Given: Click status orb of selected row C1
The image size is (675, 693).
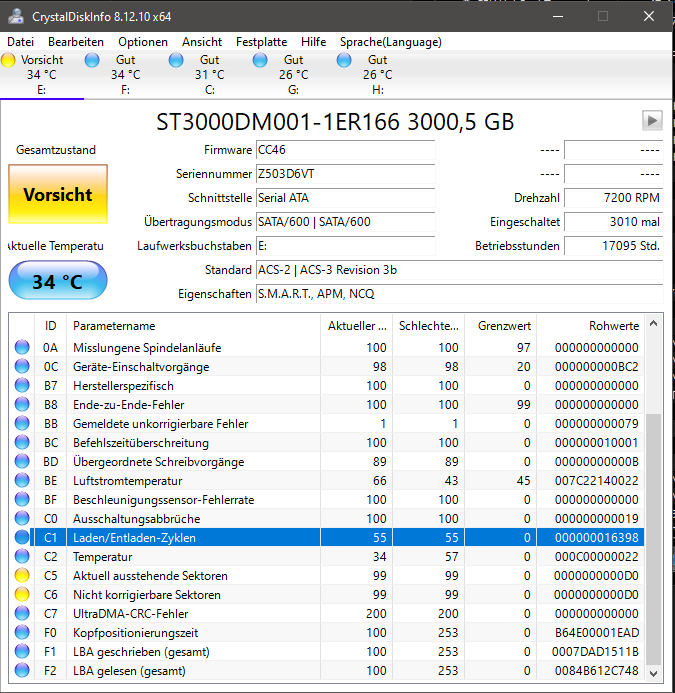Looking at the screenshot, I should pyautogui.click(x=22, y=537).
